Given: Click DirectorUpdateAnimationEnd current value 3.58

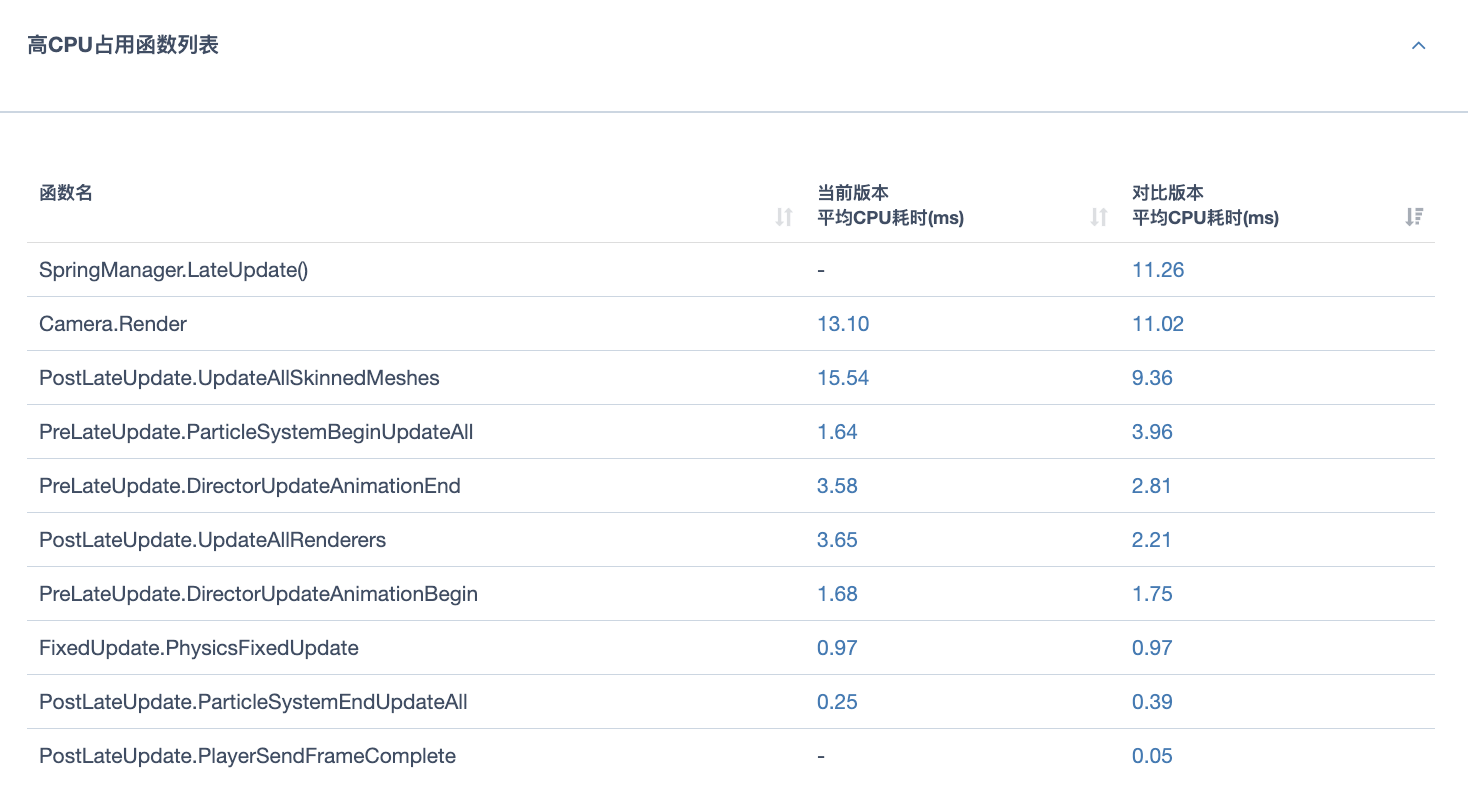Looking at the screenshot, I should (x=837, y=486).
